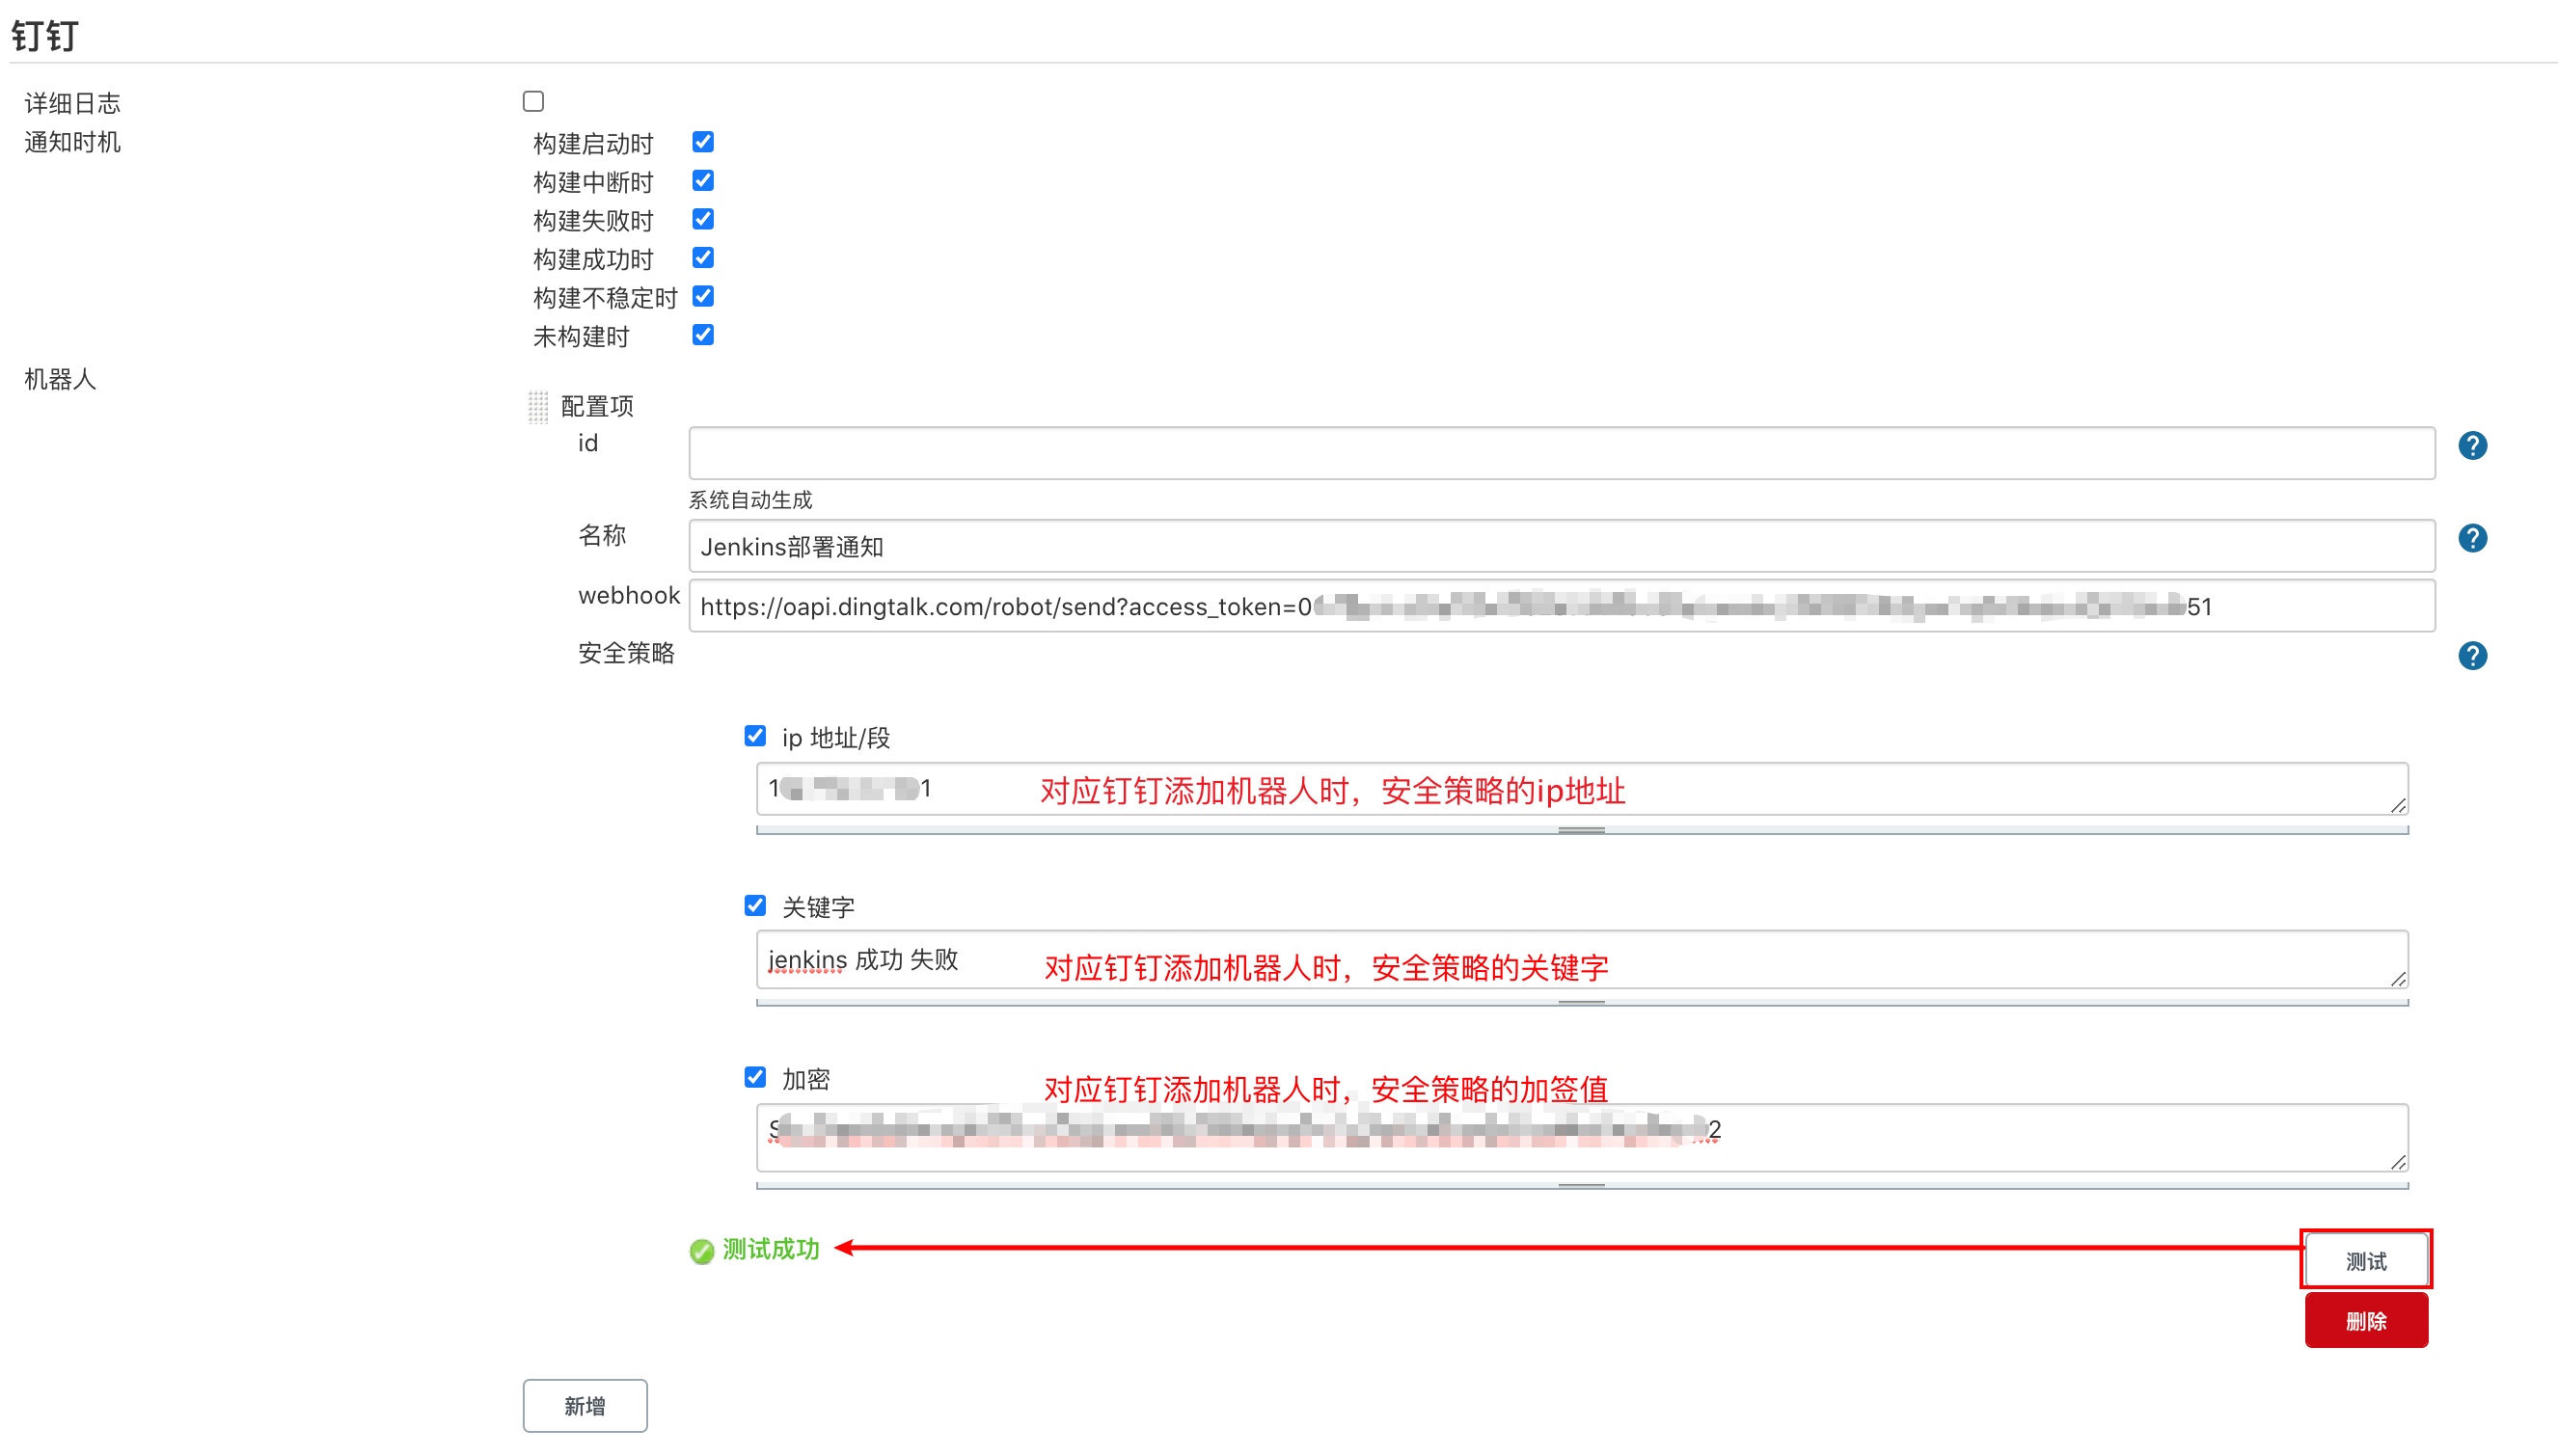The width and height of the screenshot is (2558, 1456).
Task: Collapse the 关键字 security option
Action: 755,906
